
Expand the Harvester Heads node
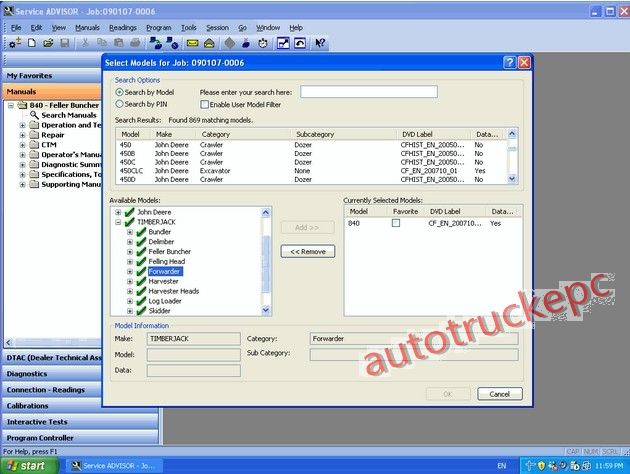point(130,291)
